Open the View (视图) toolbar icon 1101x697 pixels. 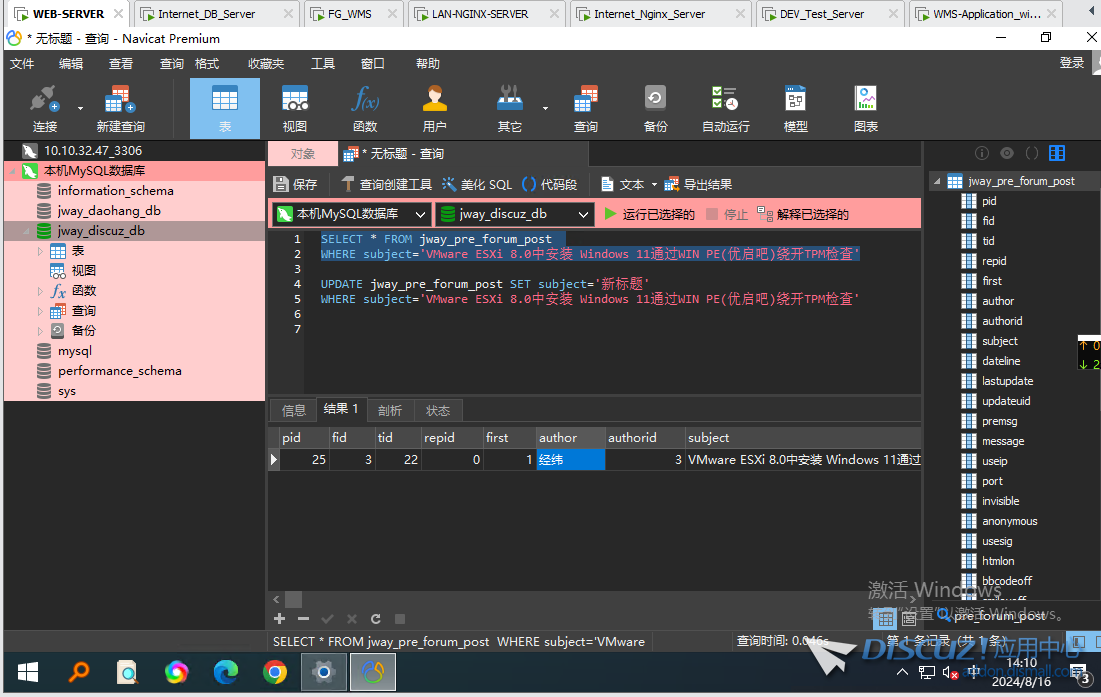pos(295,108)
